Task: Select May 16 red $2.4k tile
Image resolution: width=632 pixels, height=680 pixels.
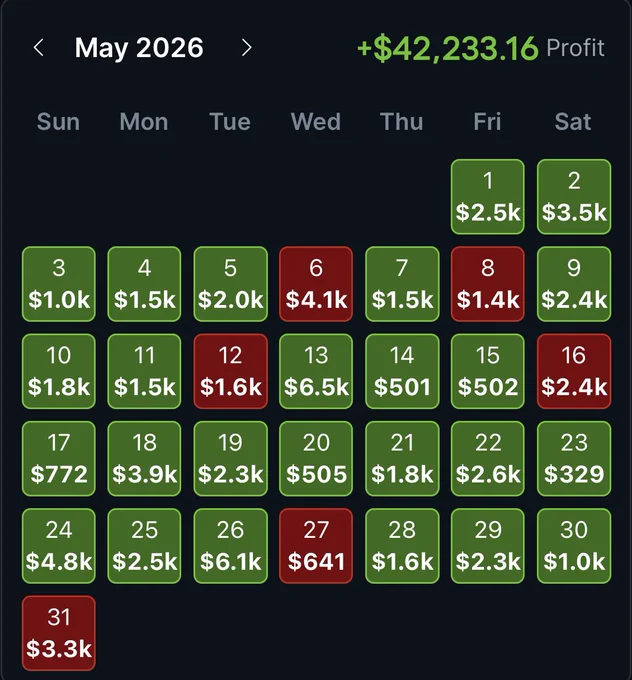Action: coord(574,371)
